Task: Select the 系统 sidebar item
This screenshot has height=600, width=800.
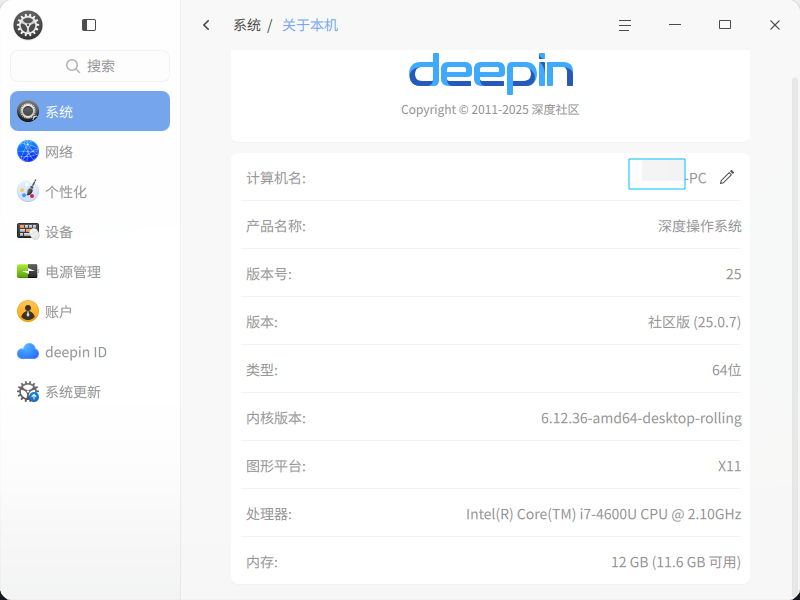Action: pyautogui.click(x=90, y=111)
